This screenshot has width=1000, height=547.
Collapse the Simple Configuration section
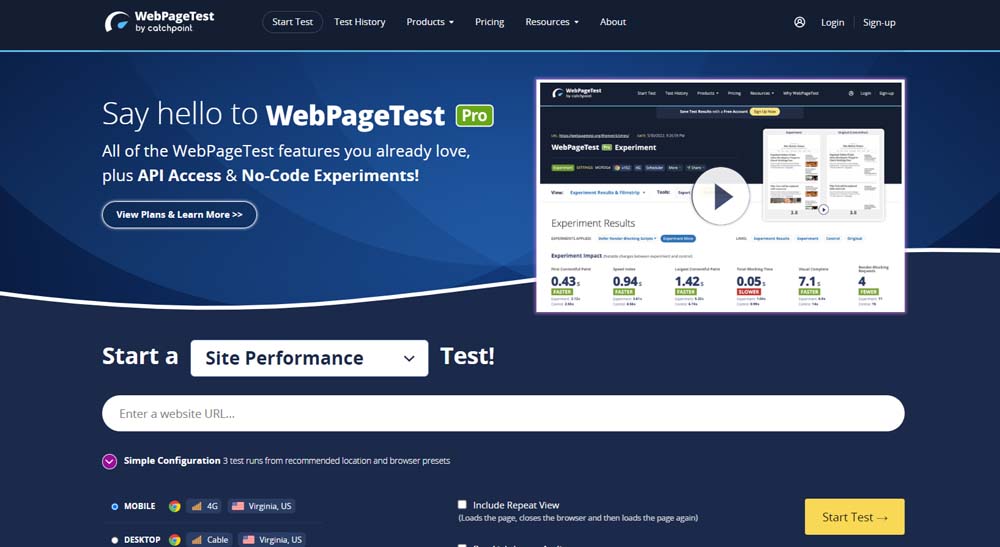coord(109,461)
